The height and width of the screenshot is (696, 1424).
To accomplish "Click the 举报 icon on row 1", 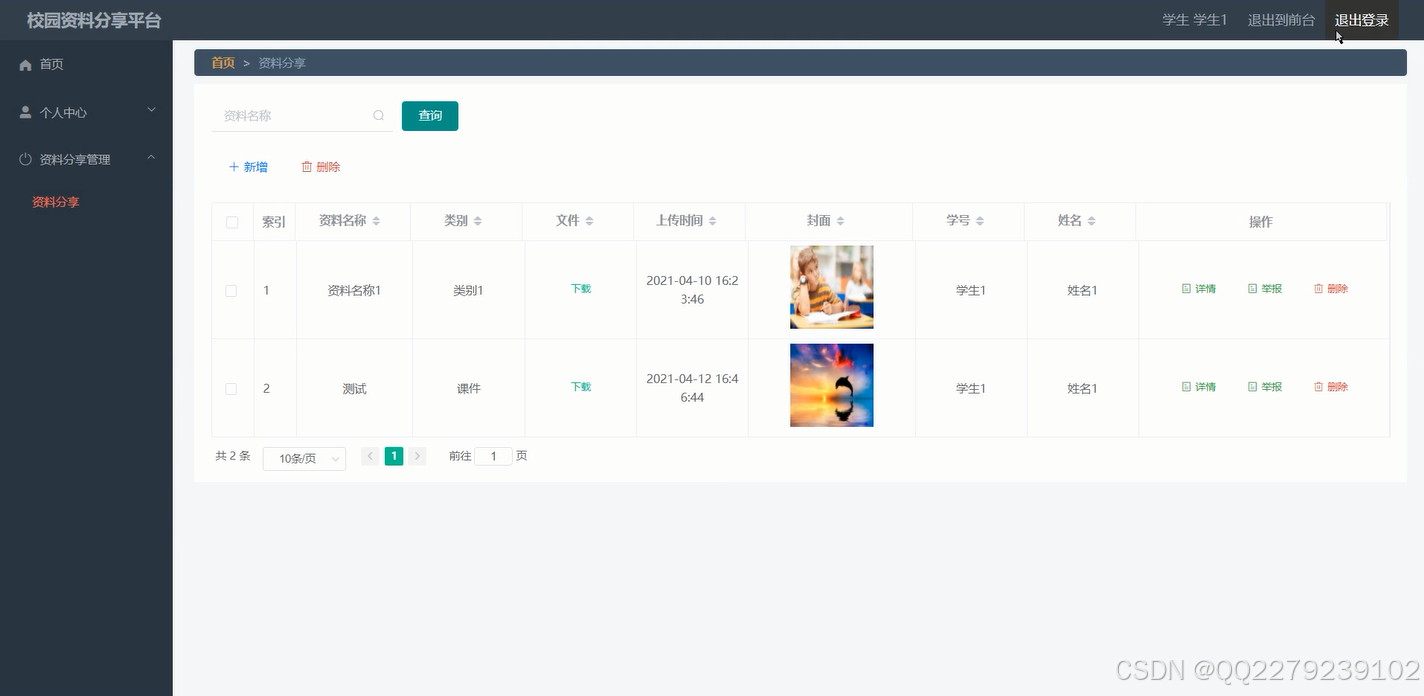I will click(x=1251, y=288).
